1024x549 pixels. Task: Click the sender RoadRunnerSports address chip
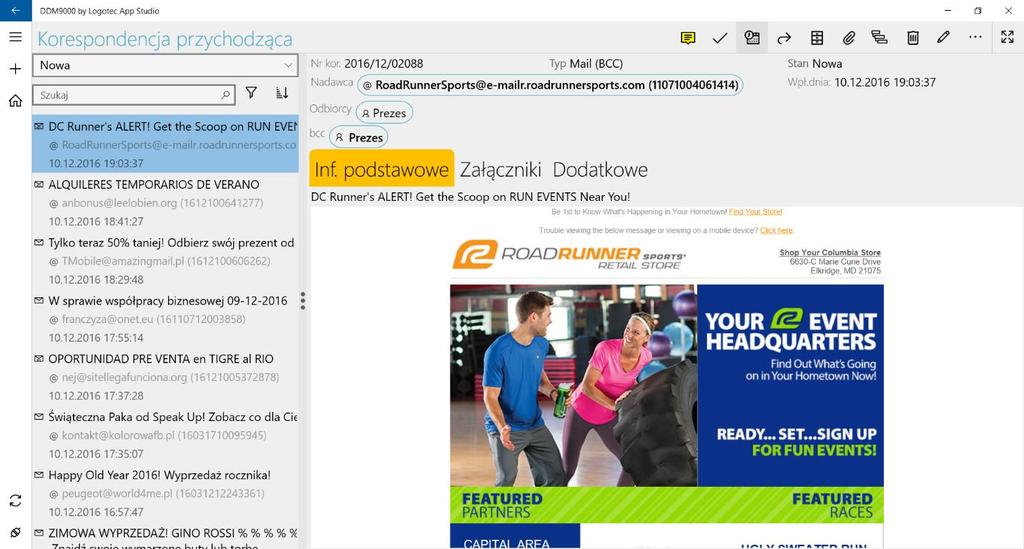(x=550, y=85)
